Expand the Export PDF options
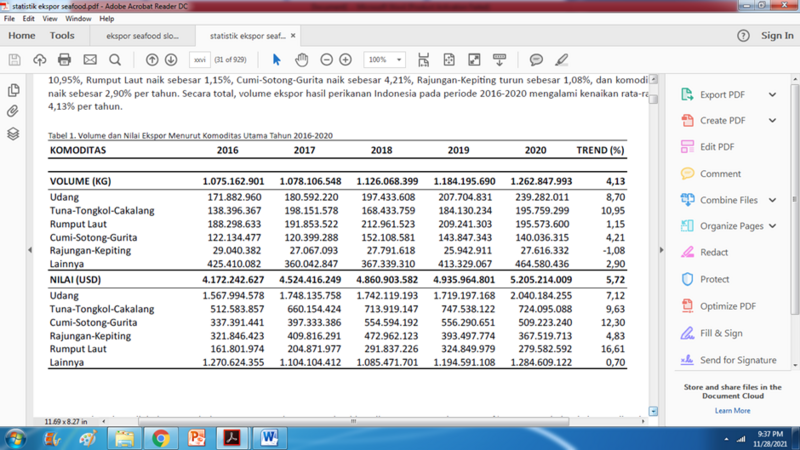Image resolution: width=800 pixels, height=450 pixels. tap(772, 95)
